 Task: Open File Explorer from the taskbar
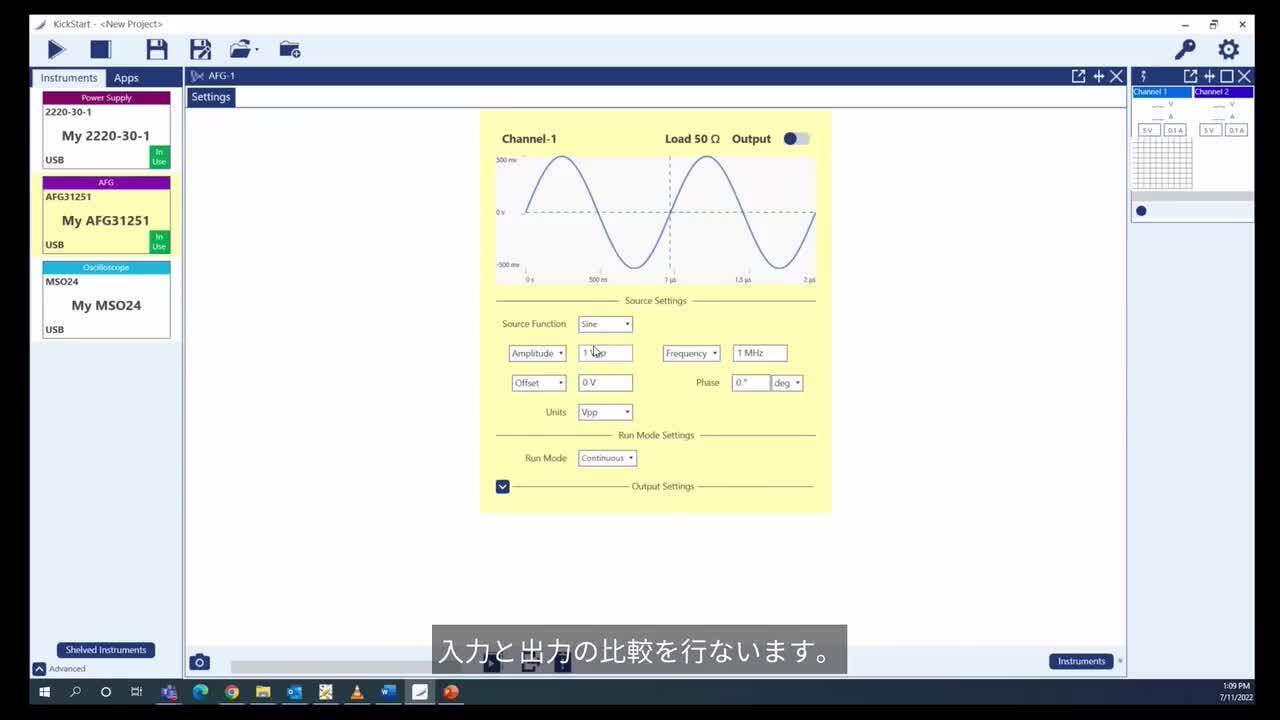tap(263, 692)
